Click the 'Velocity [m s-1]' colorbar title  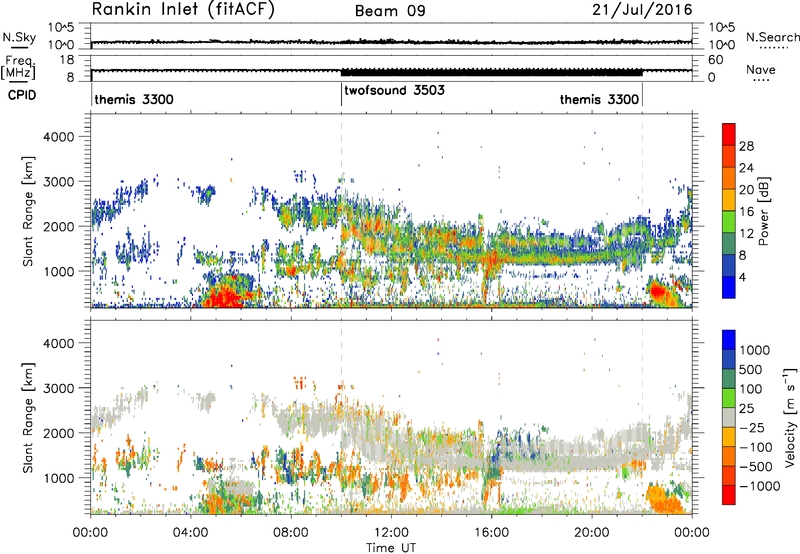pos(790,417)
